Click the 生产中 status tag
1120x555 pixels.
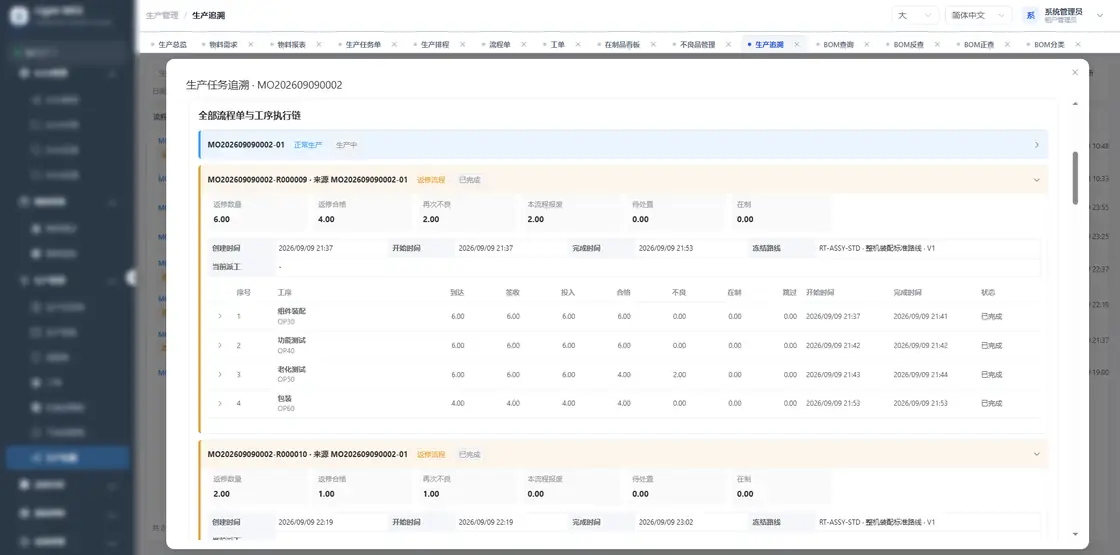(346, 145)
